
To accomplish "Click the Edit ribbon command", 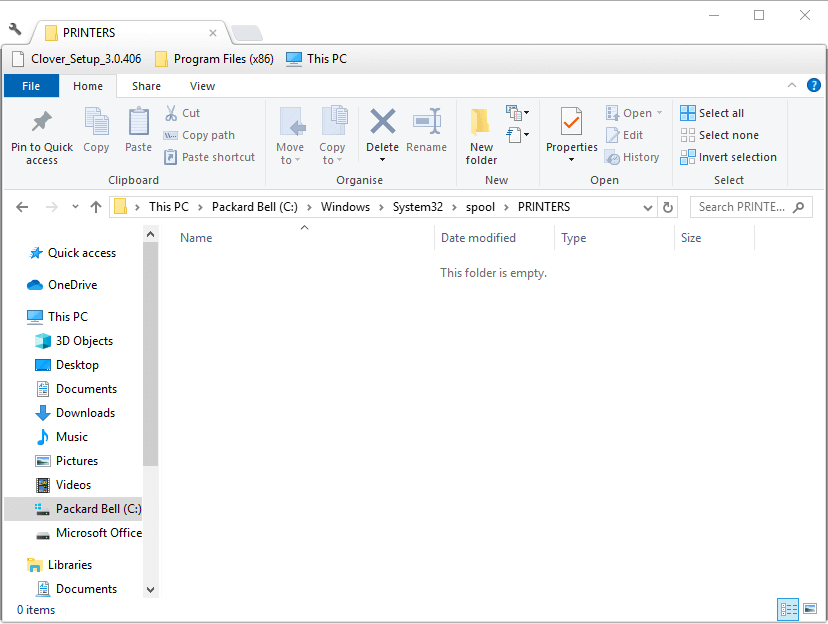I will [x=624, y=135].
